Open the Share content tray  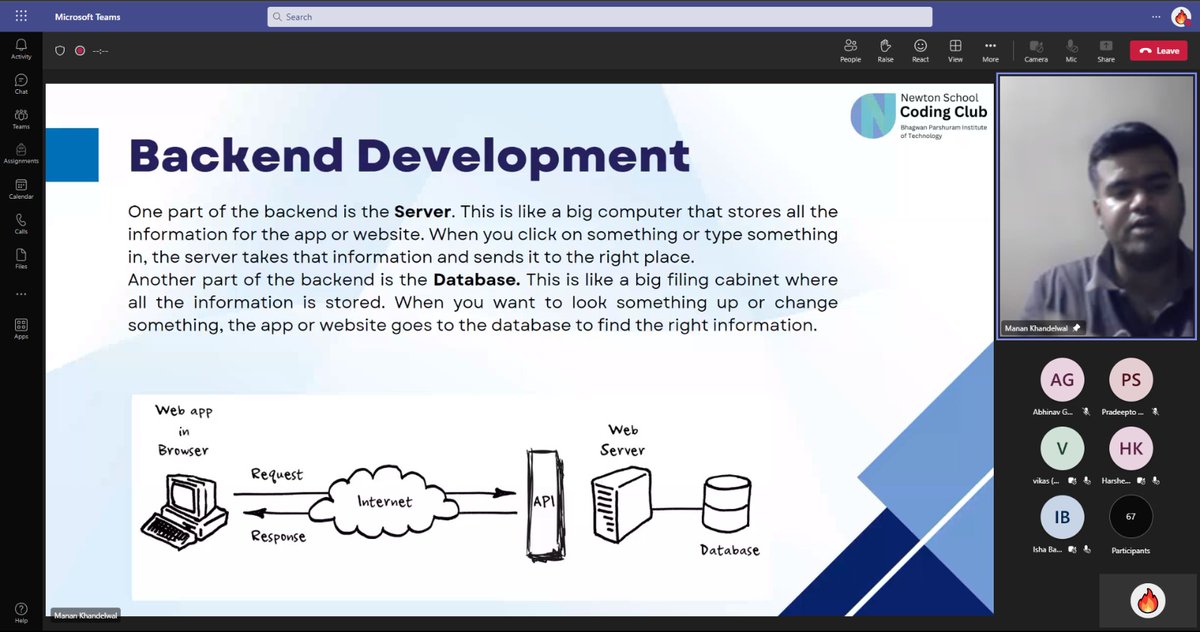1106,51
